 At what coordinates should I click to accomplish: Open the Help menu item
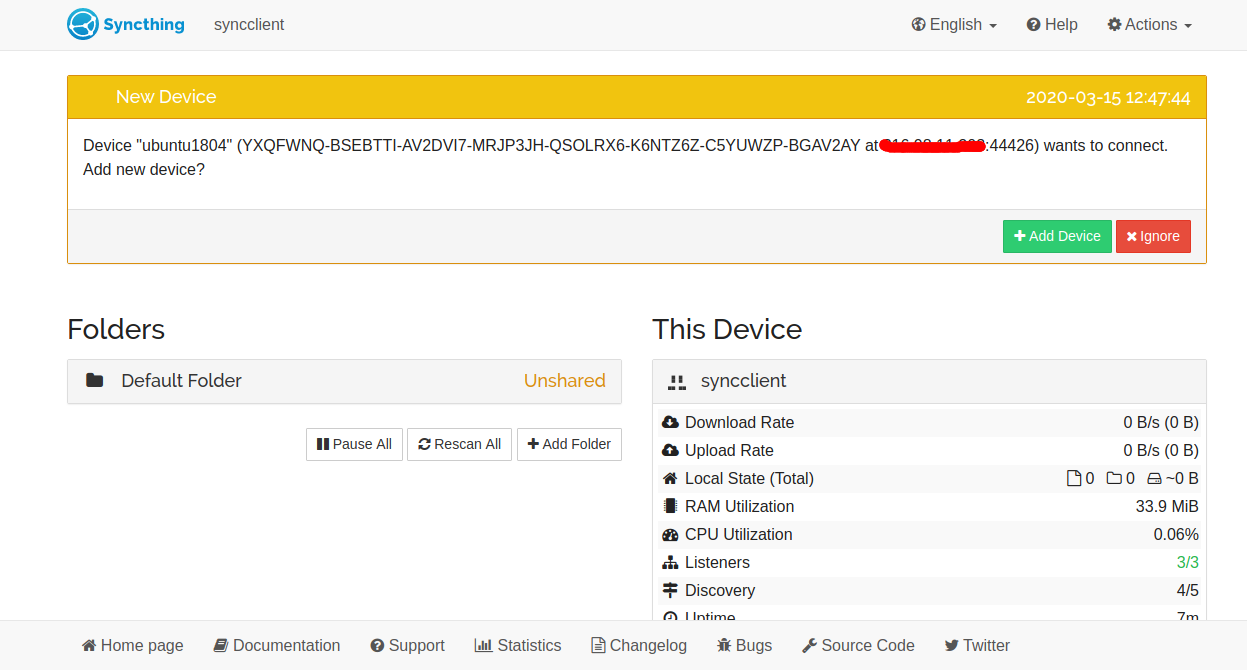point(1052,25)
